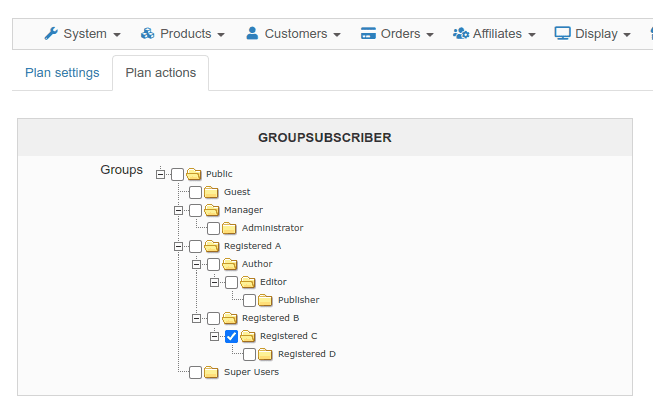Viewport: 653px width, 412px height.
Task: Click the Customers person icon
Action: point(252,33)
